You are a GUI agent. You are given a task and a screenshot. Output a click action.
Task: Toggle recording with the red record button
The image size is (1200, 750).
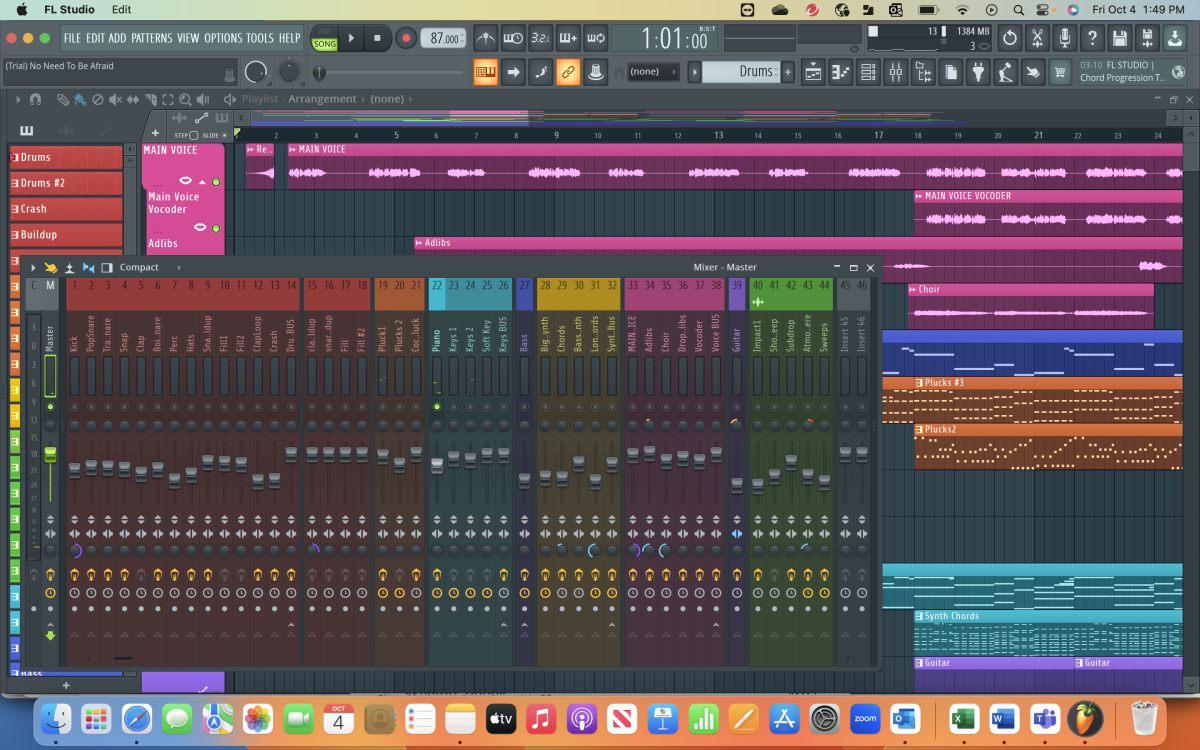(405, 38)
